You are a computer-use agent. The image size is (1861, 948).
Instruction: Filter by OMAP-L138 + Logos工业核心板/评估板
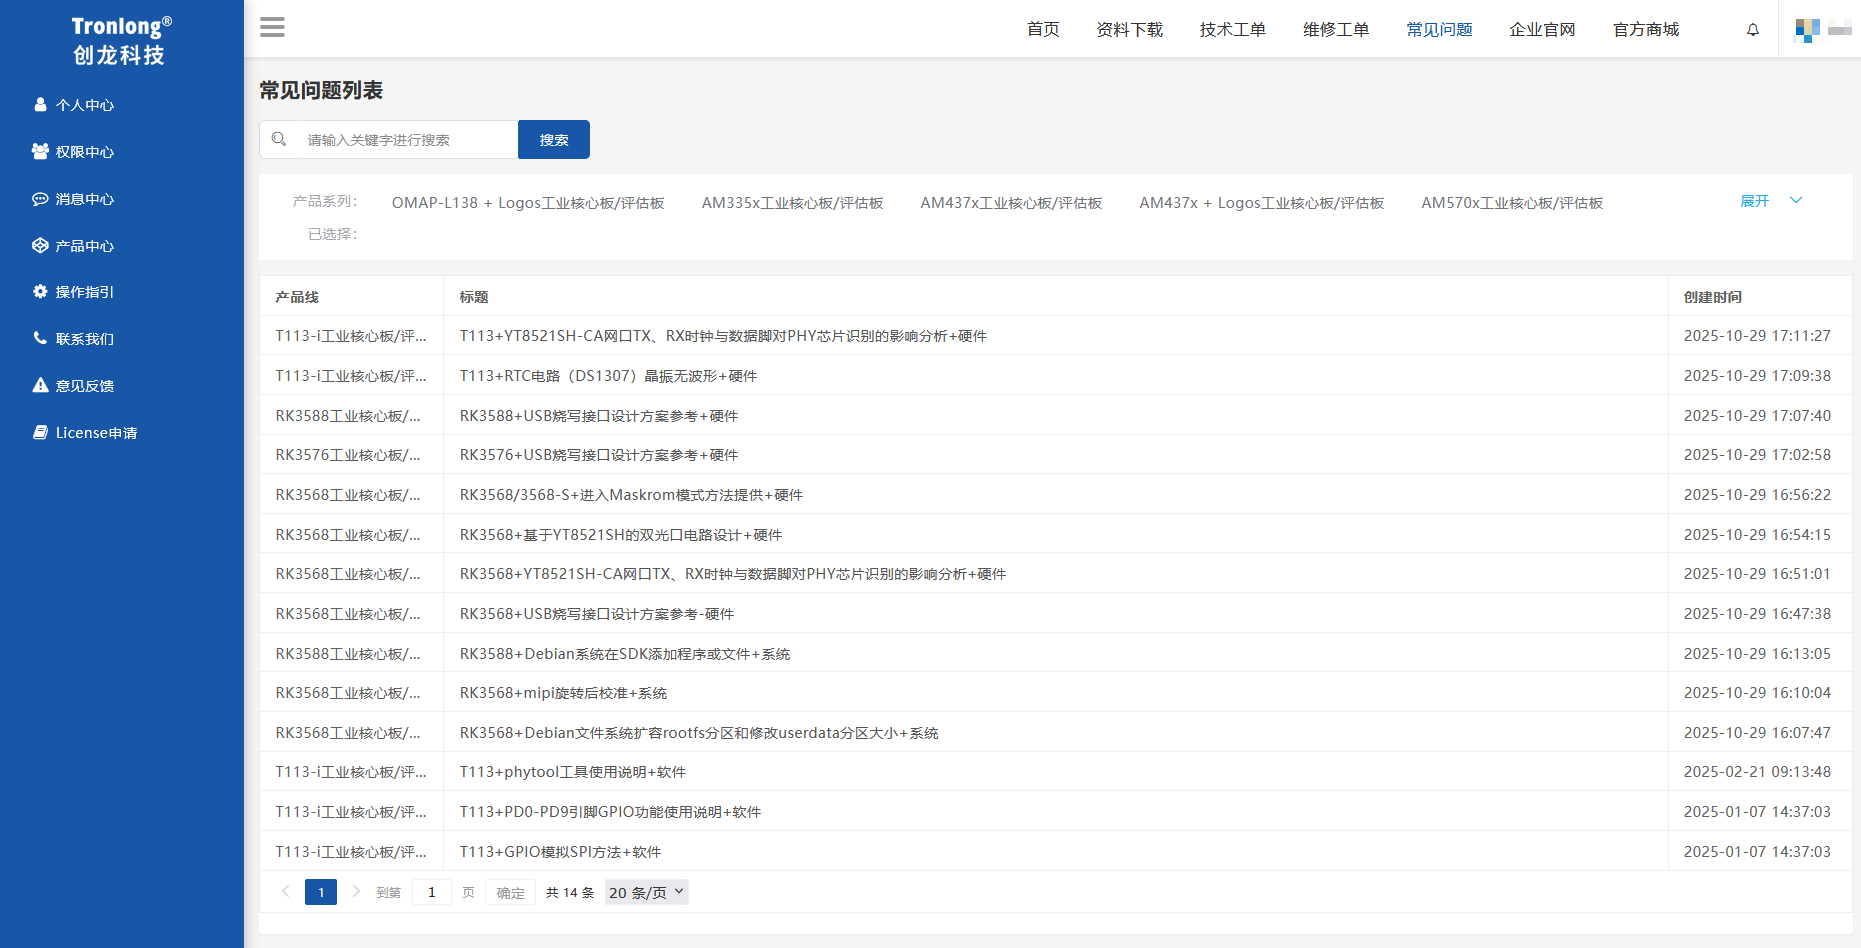pyautogui.click(x=528, y=203)
